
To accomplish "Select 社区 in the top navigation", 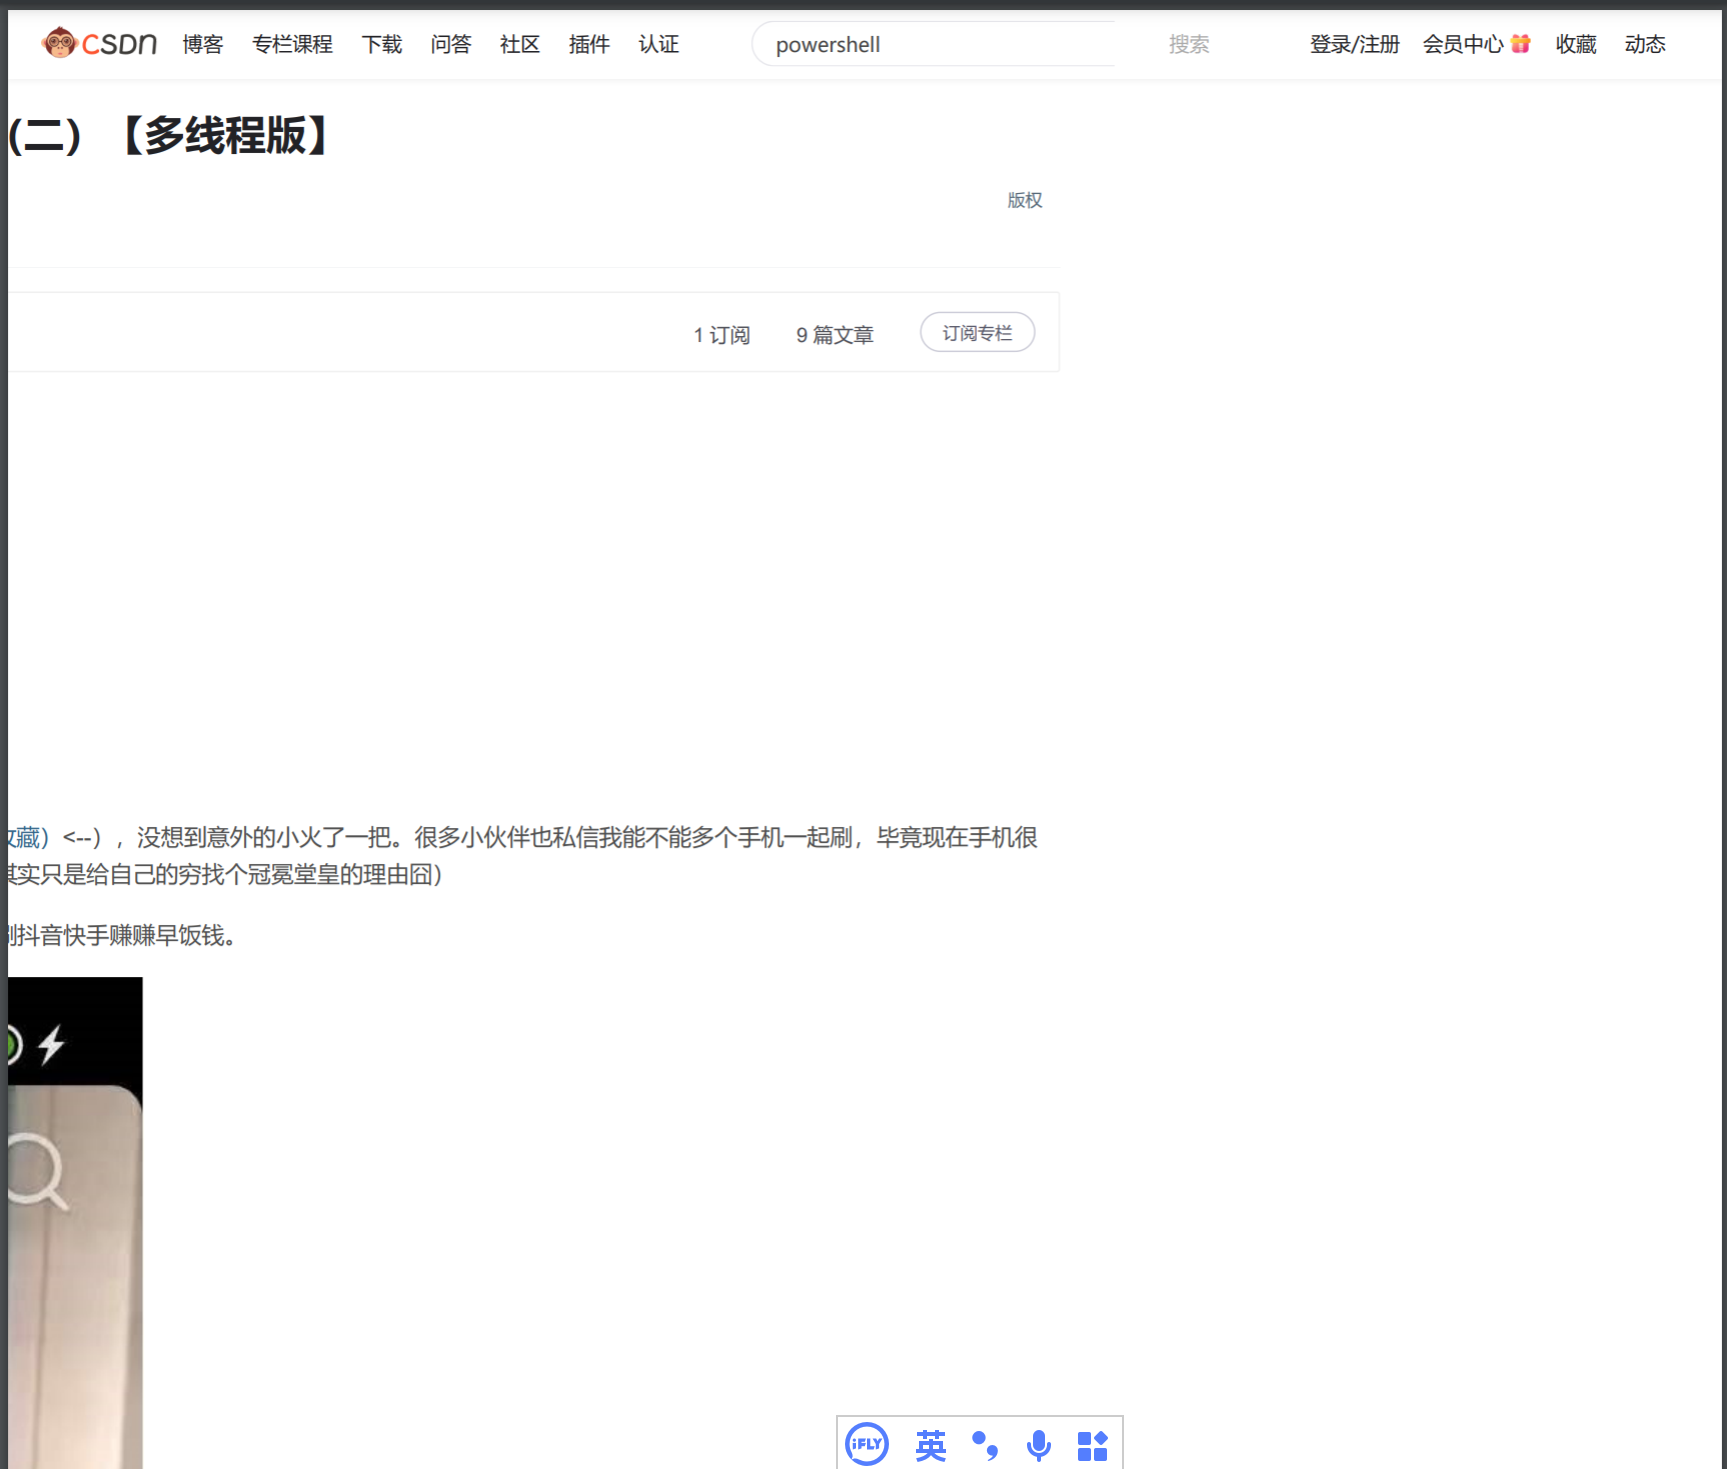I will 520,44.
